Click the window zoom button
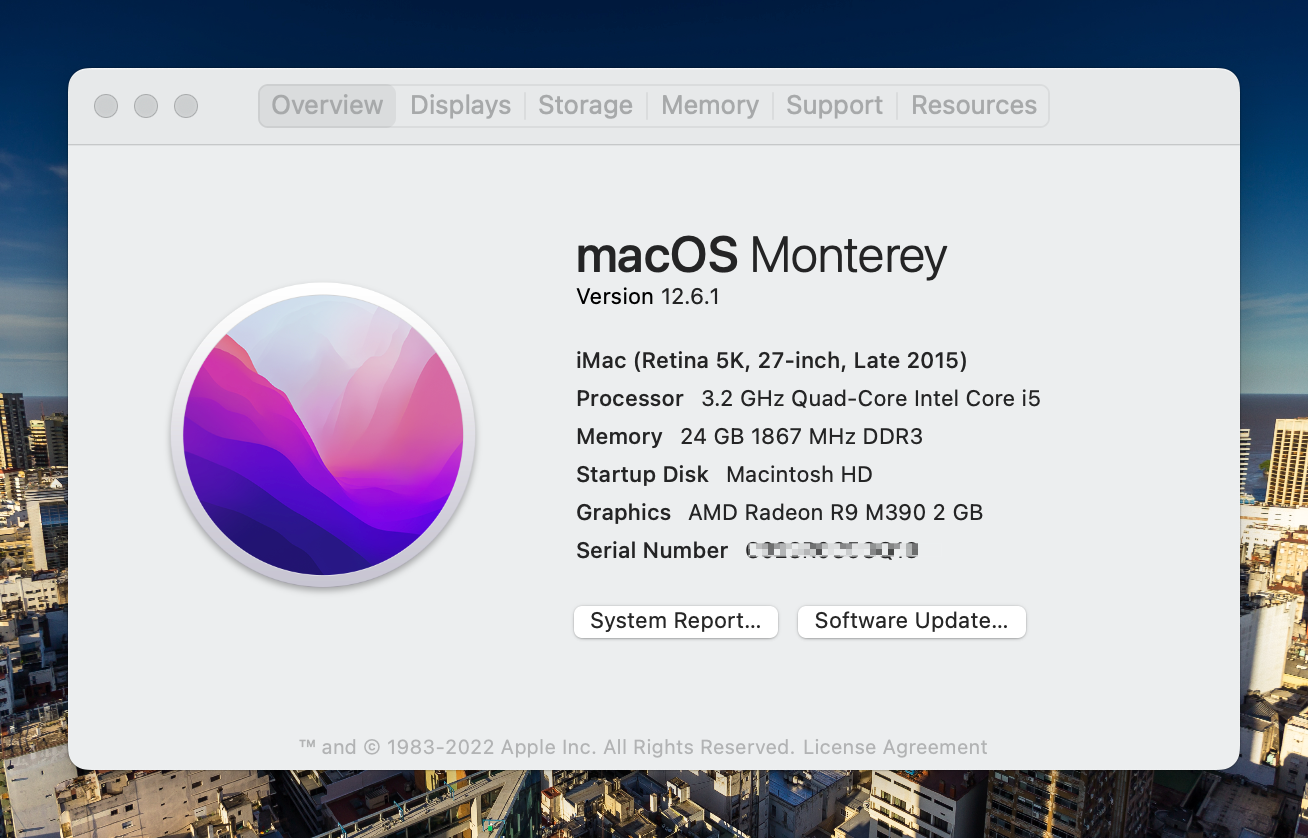The width and height of the screenshot is (1308, 838). (x=186, y=106)
